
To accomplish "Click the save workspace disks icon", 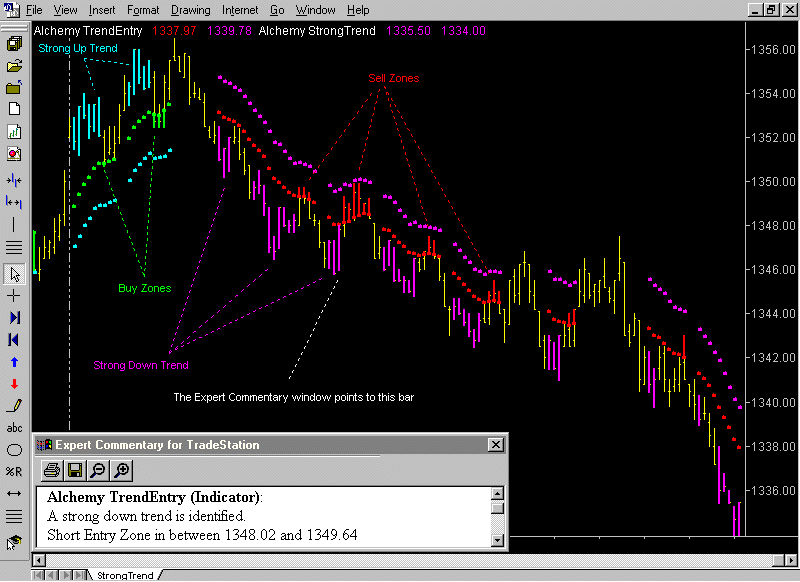I will click(14, 43).
